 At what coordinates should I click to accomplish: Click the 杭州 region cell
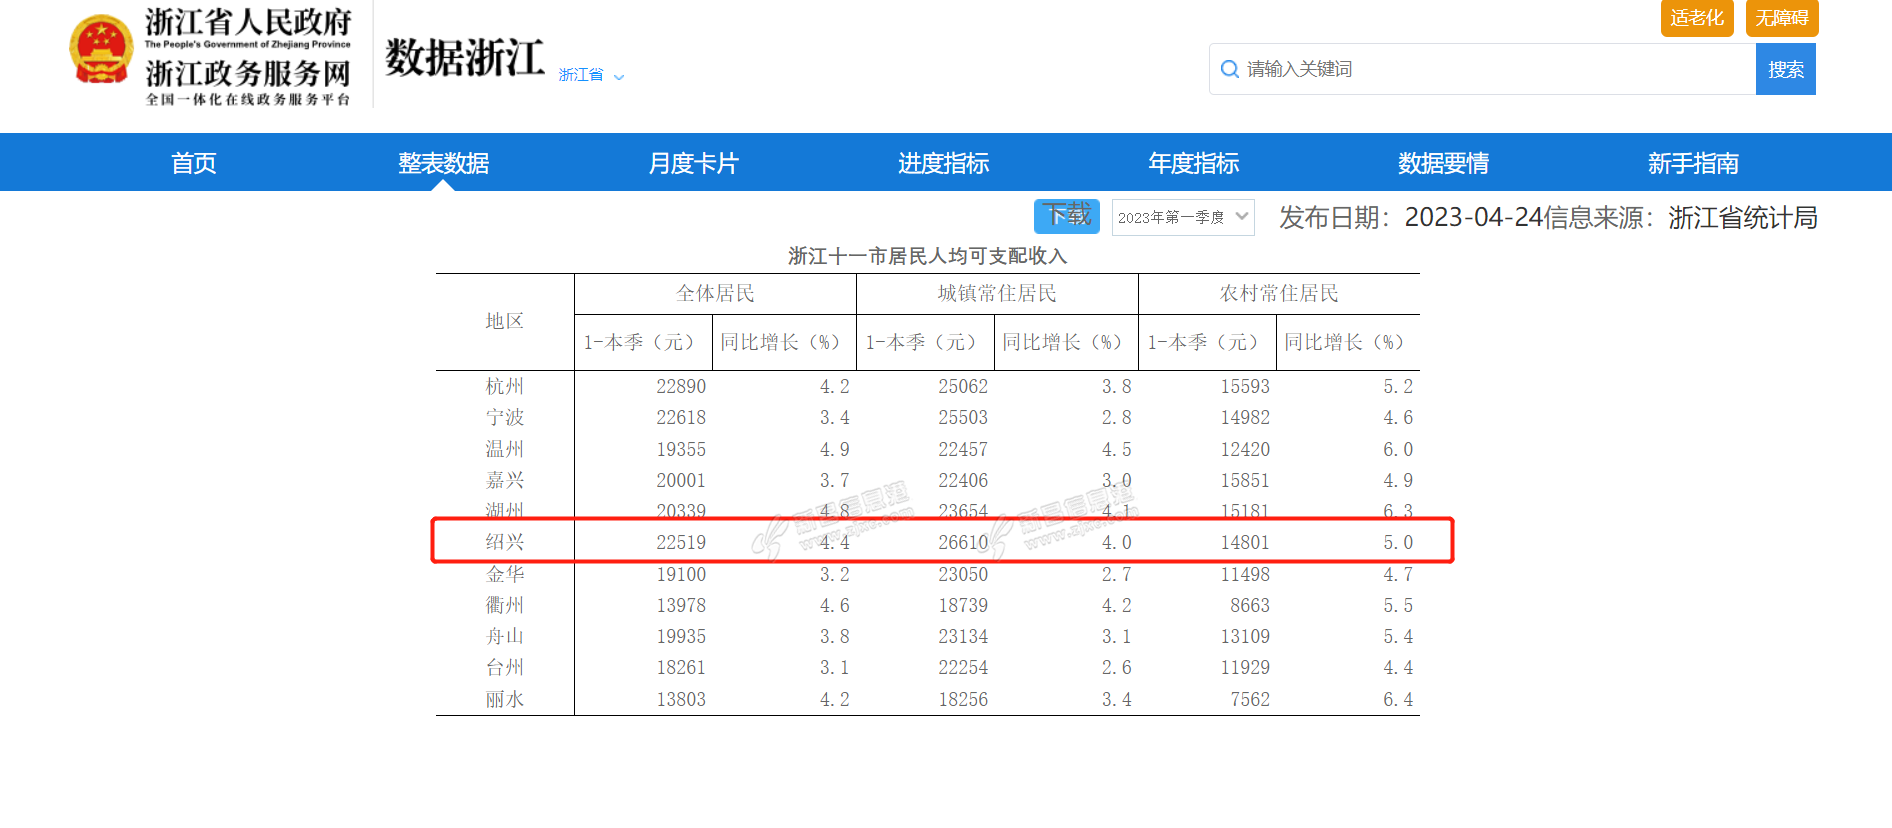coord(505,386)
